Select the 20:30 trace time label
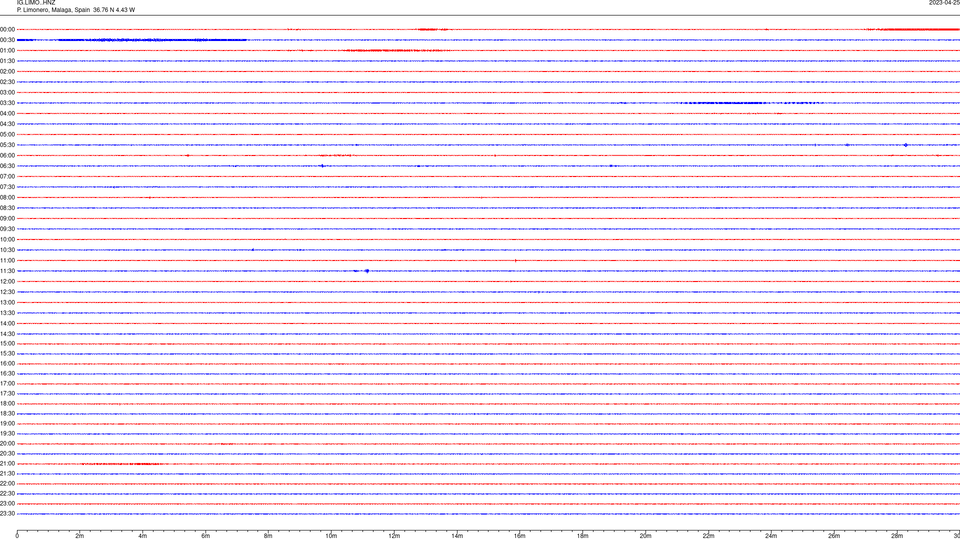The image size is (960, 540). point(7,454)
